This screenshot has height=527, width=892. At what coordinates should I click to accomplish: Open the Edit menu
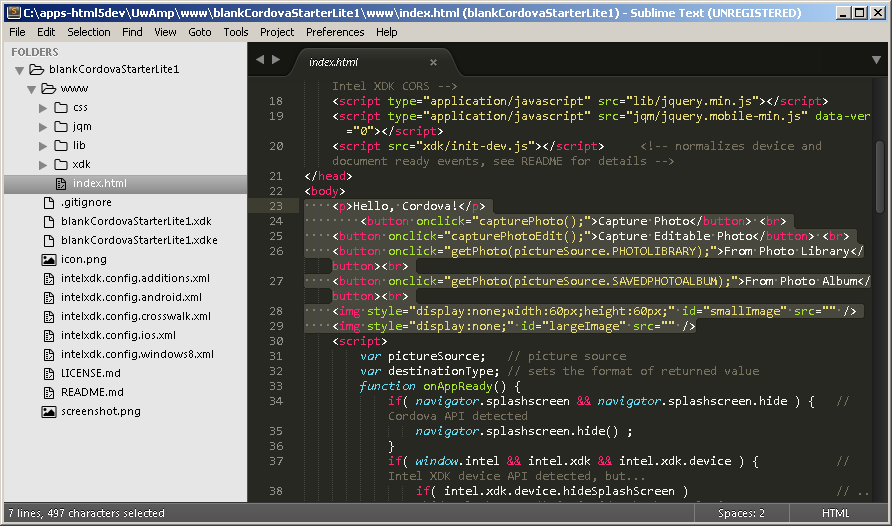click(46, 32)
